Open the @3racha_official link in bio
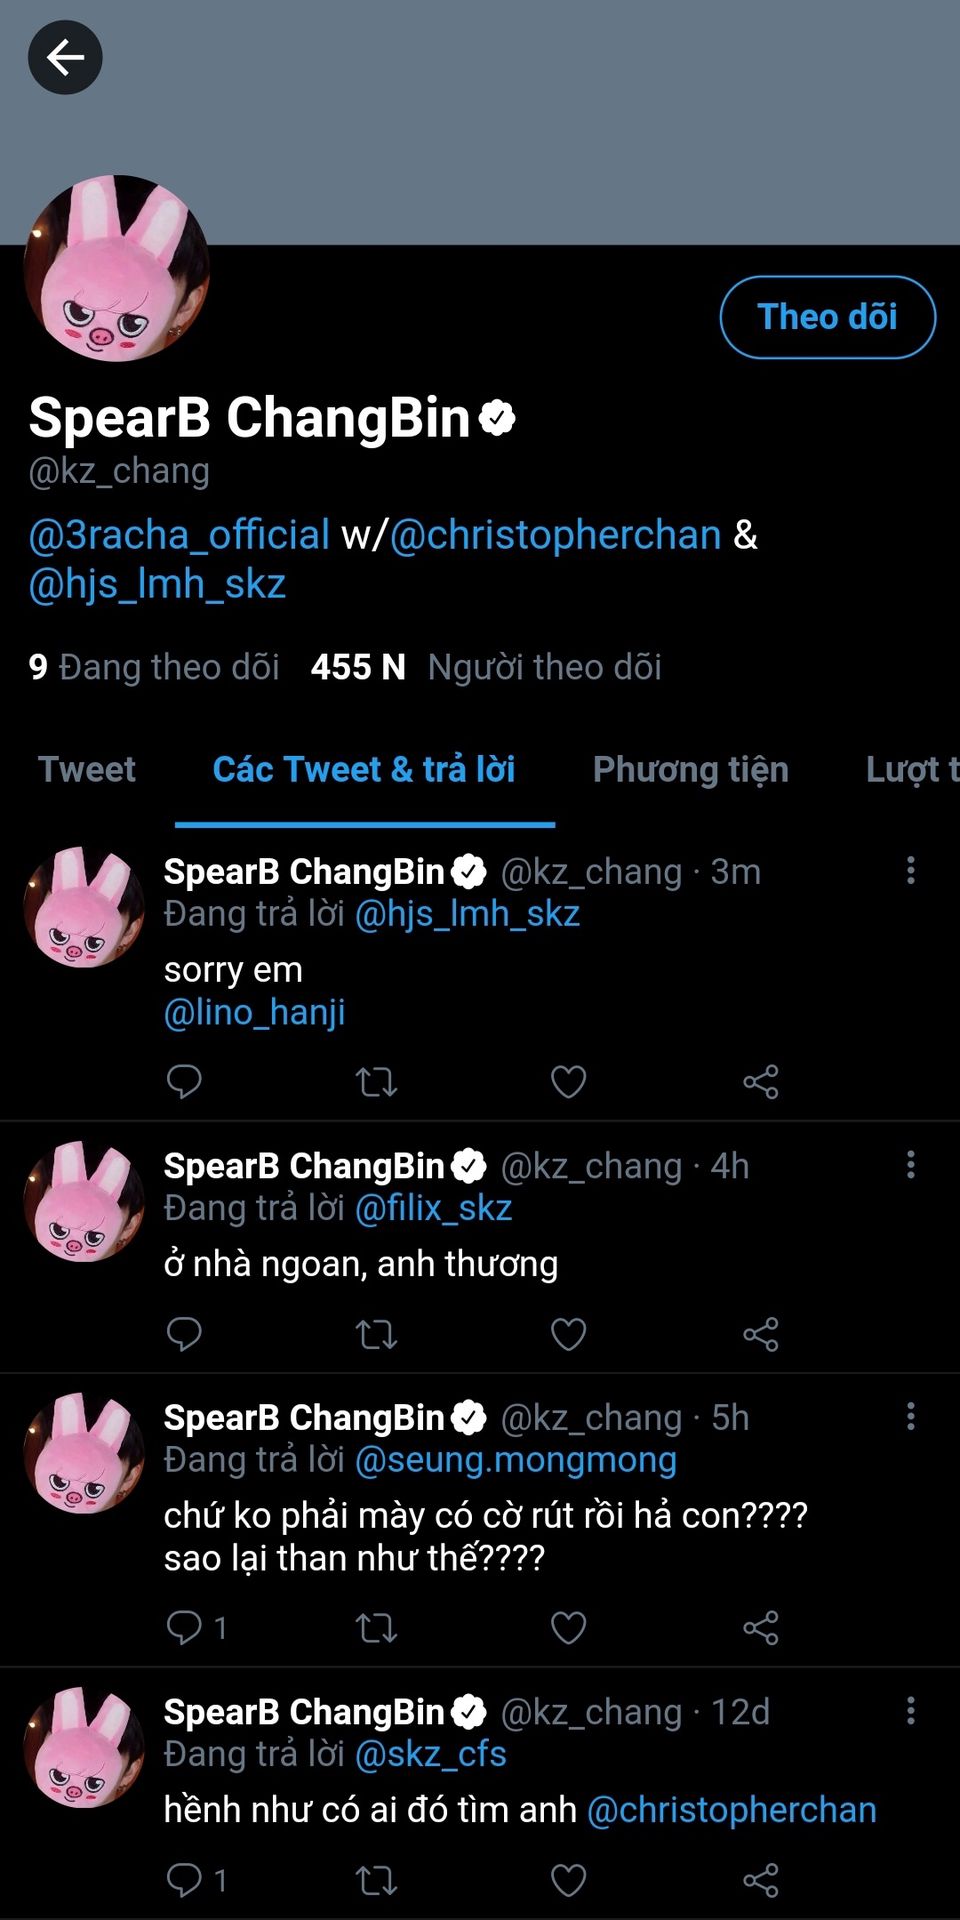Viewport: 960px width, 1920px height. (179, 535)
